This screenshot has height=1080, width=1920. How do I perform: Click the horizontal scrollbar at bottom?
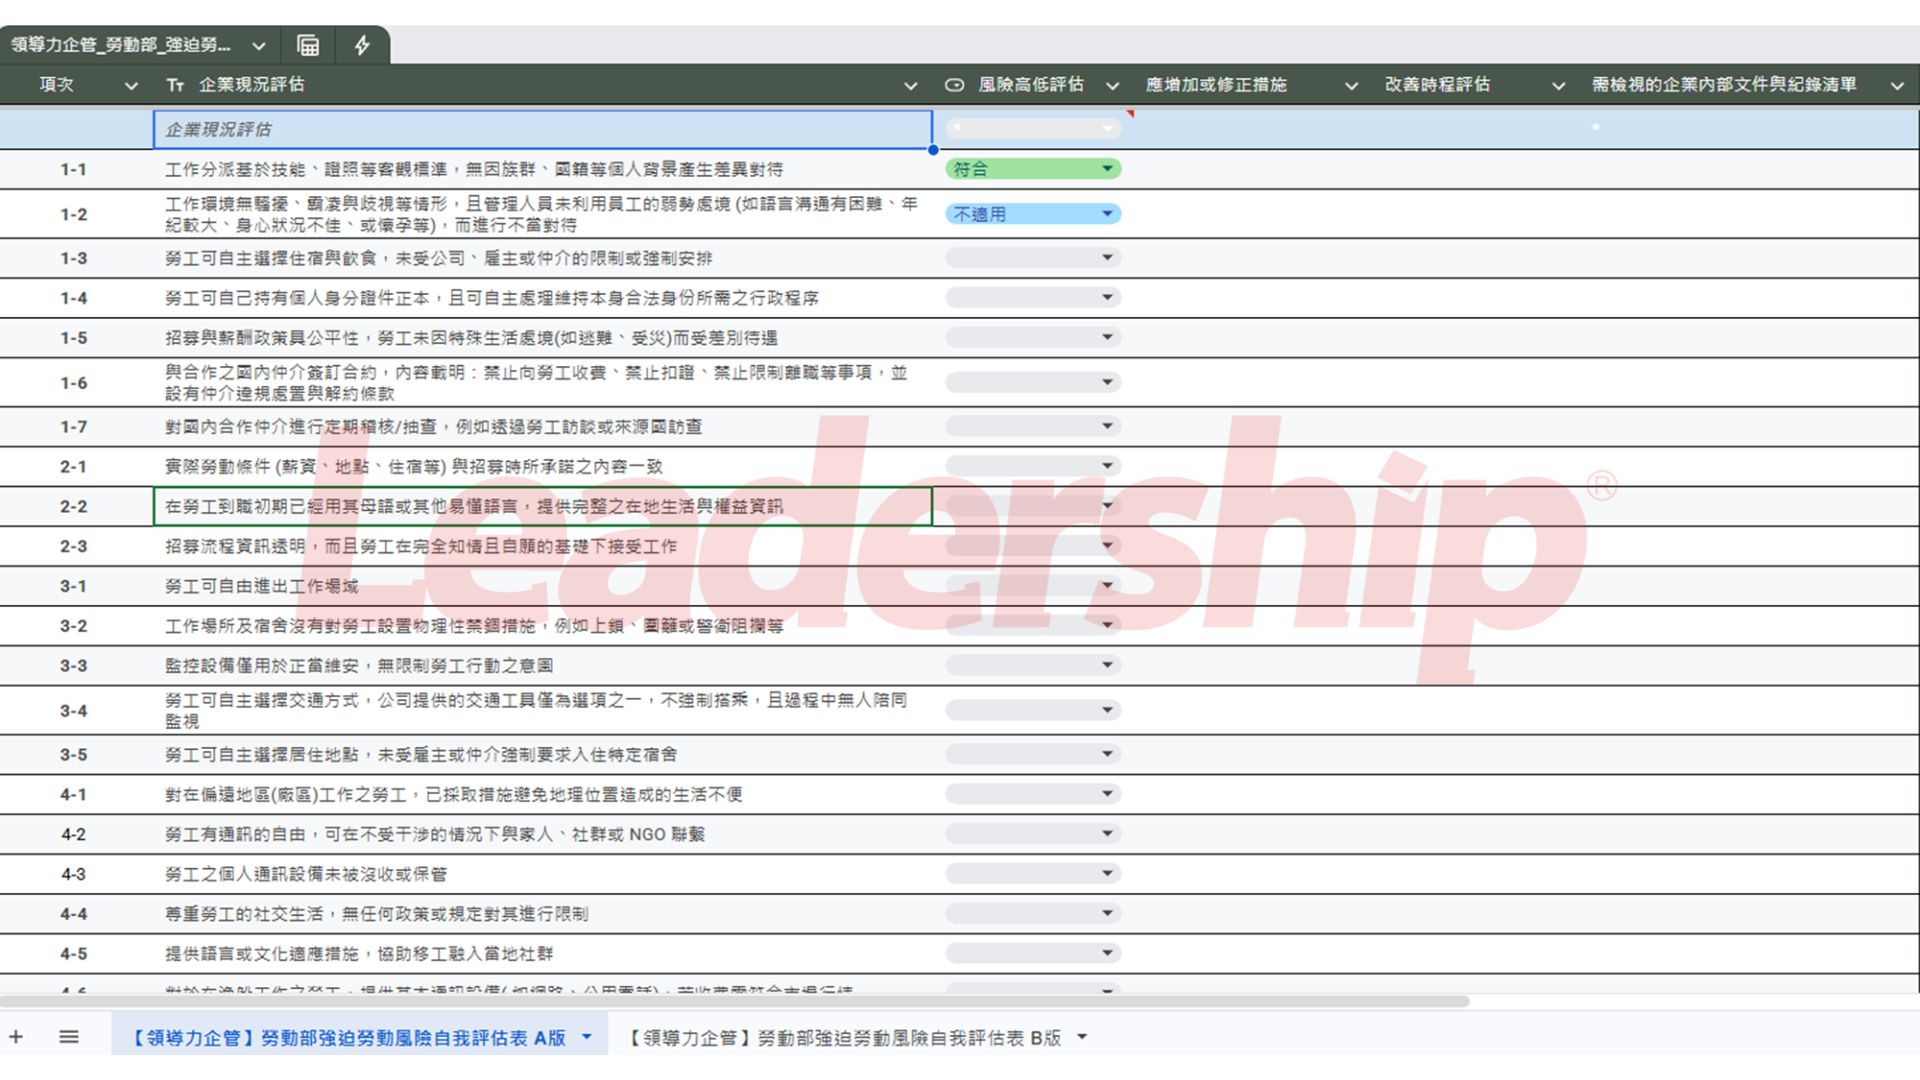click(735, 1001)
